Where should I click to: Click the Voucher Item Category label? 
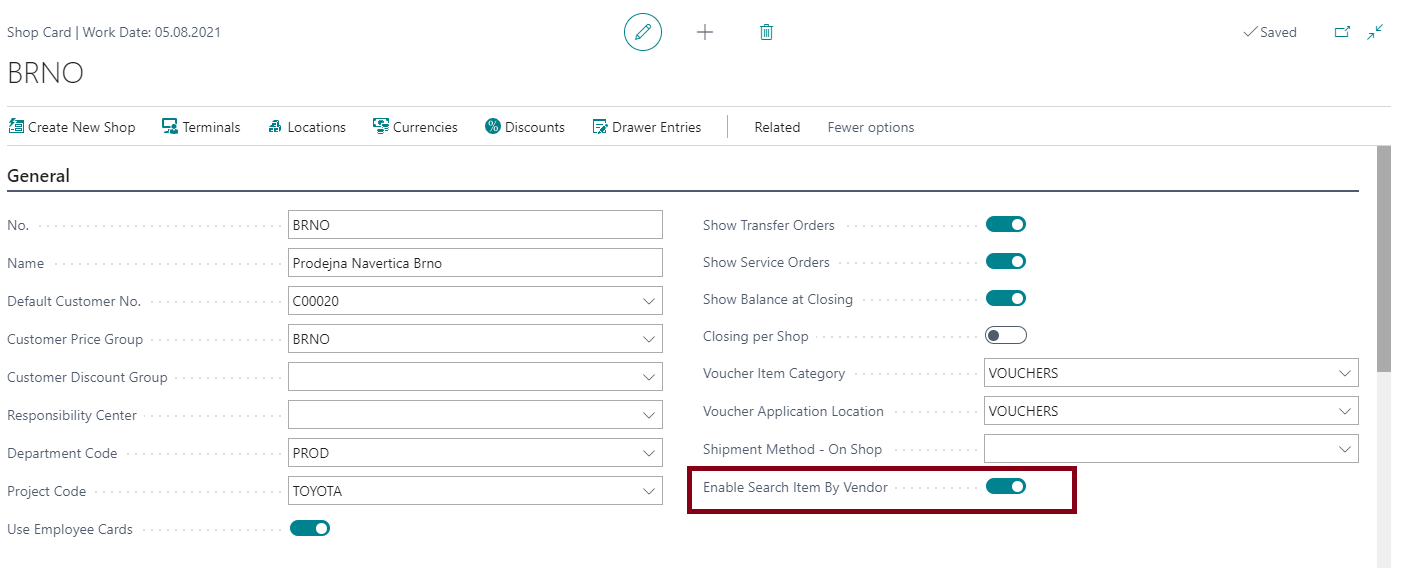(774, 373)
